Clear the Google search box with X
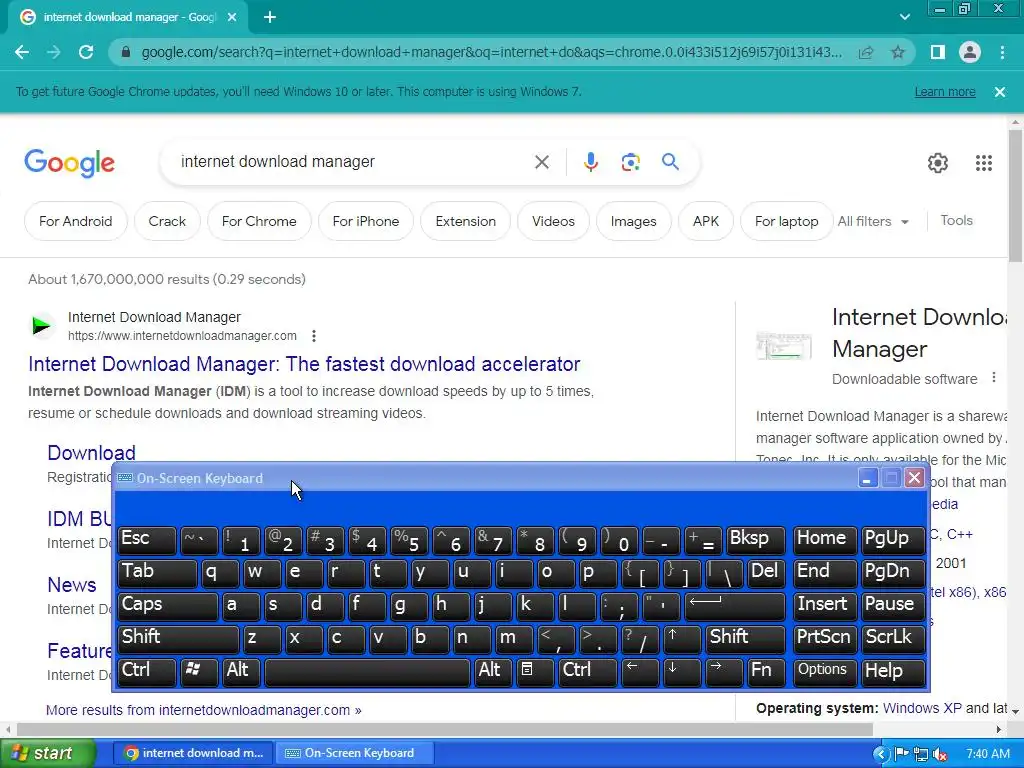This screenshot has width=1024, height=768. (x=541, y=162)
